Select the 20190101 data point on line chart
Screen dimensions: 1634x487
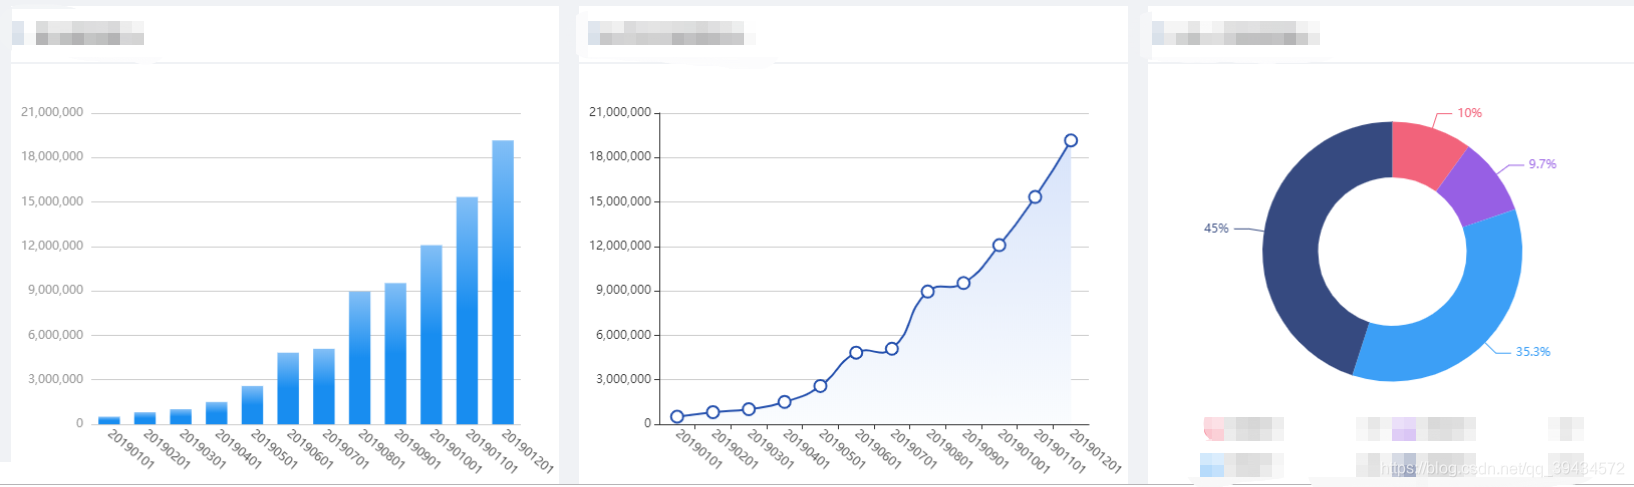pos(677,417)
